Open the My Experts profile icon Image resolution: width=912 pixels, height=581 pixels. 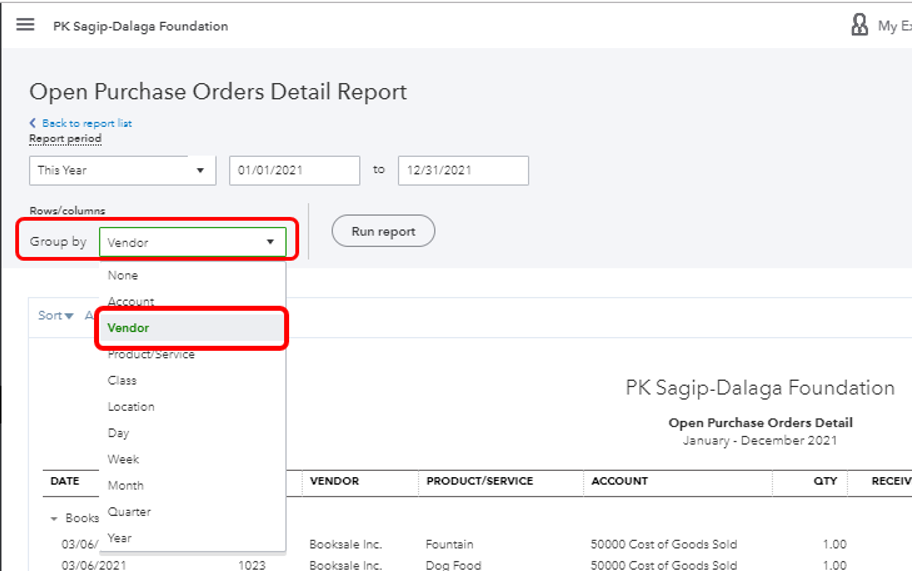pyautogui.click(x=859, y=25)
